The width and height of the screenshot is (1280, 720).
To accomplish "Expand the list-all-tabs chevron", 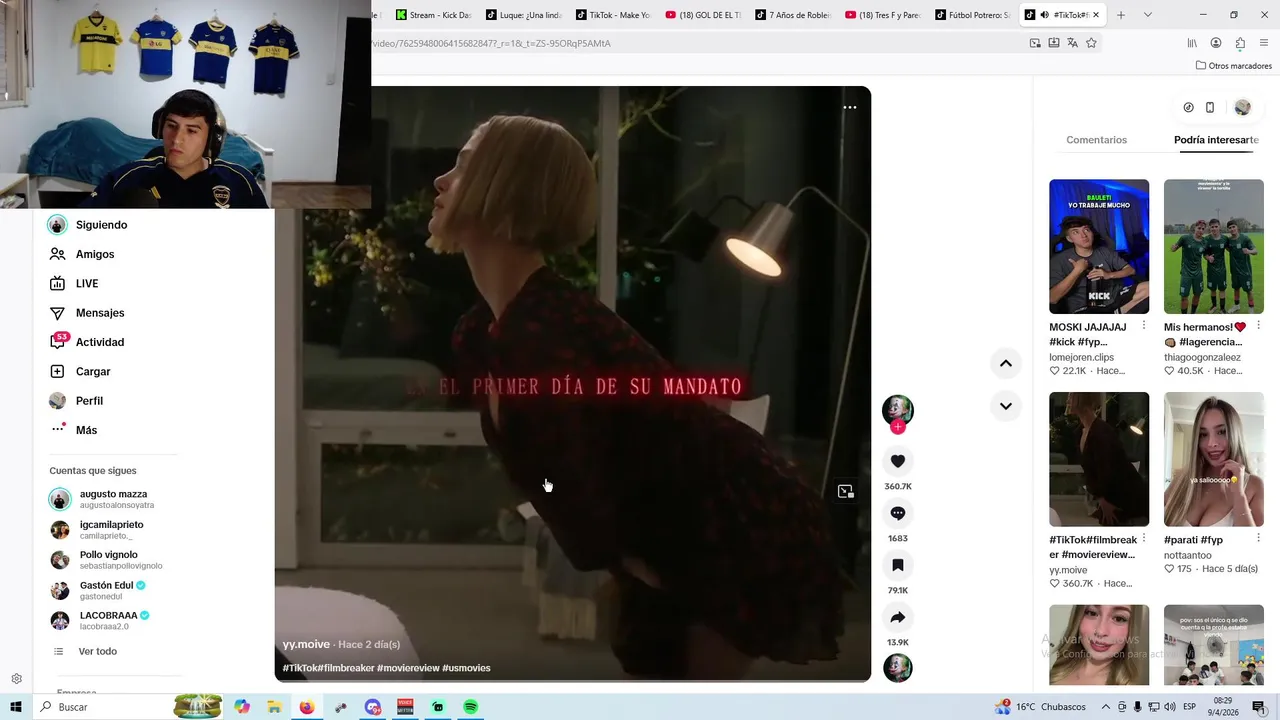I will click(x=1147, y=15).
